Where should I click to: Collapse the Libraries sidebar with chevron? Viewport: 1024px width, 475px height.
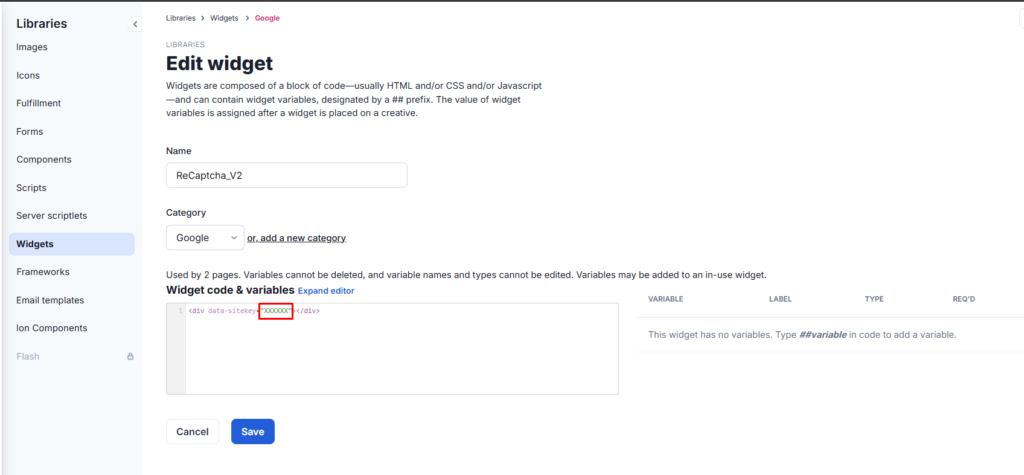[135, 24]
